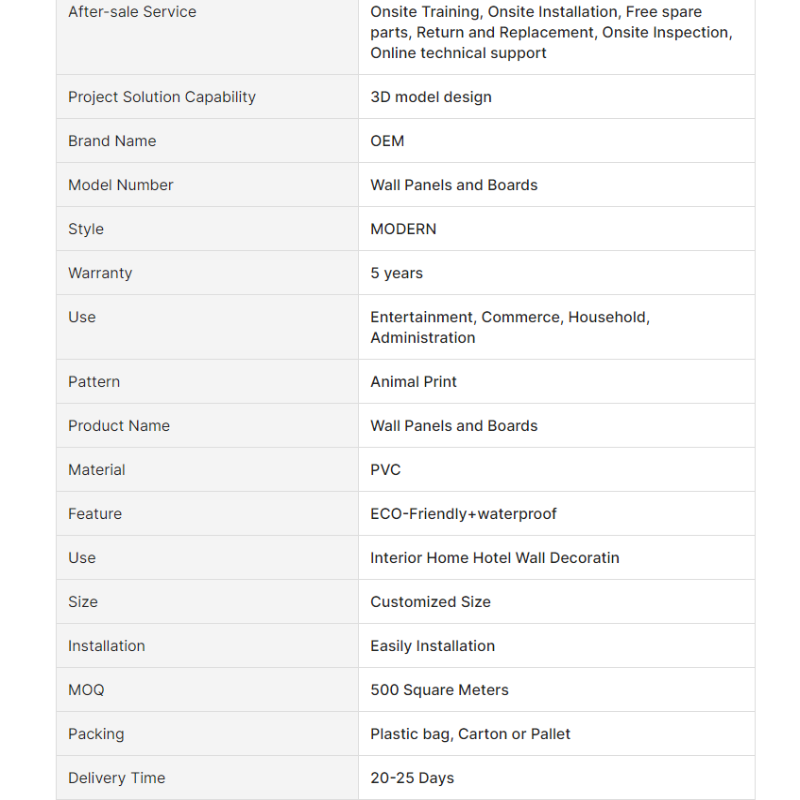Select the Brand Name row label
This screenshot has height=800, width=800.
pos(112,141)
